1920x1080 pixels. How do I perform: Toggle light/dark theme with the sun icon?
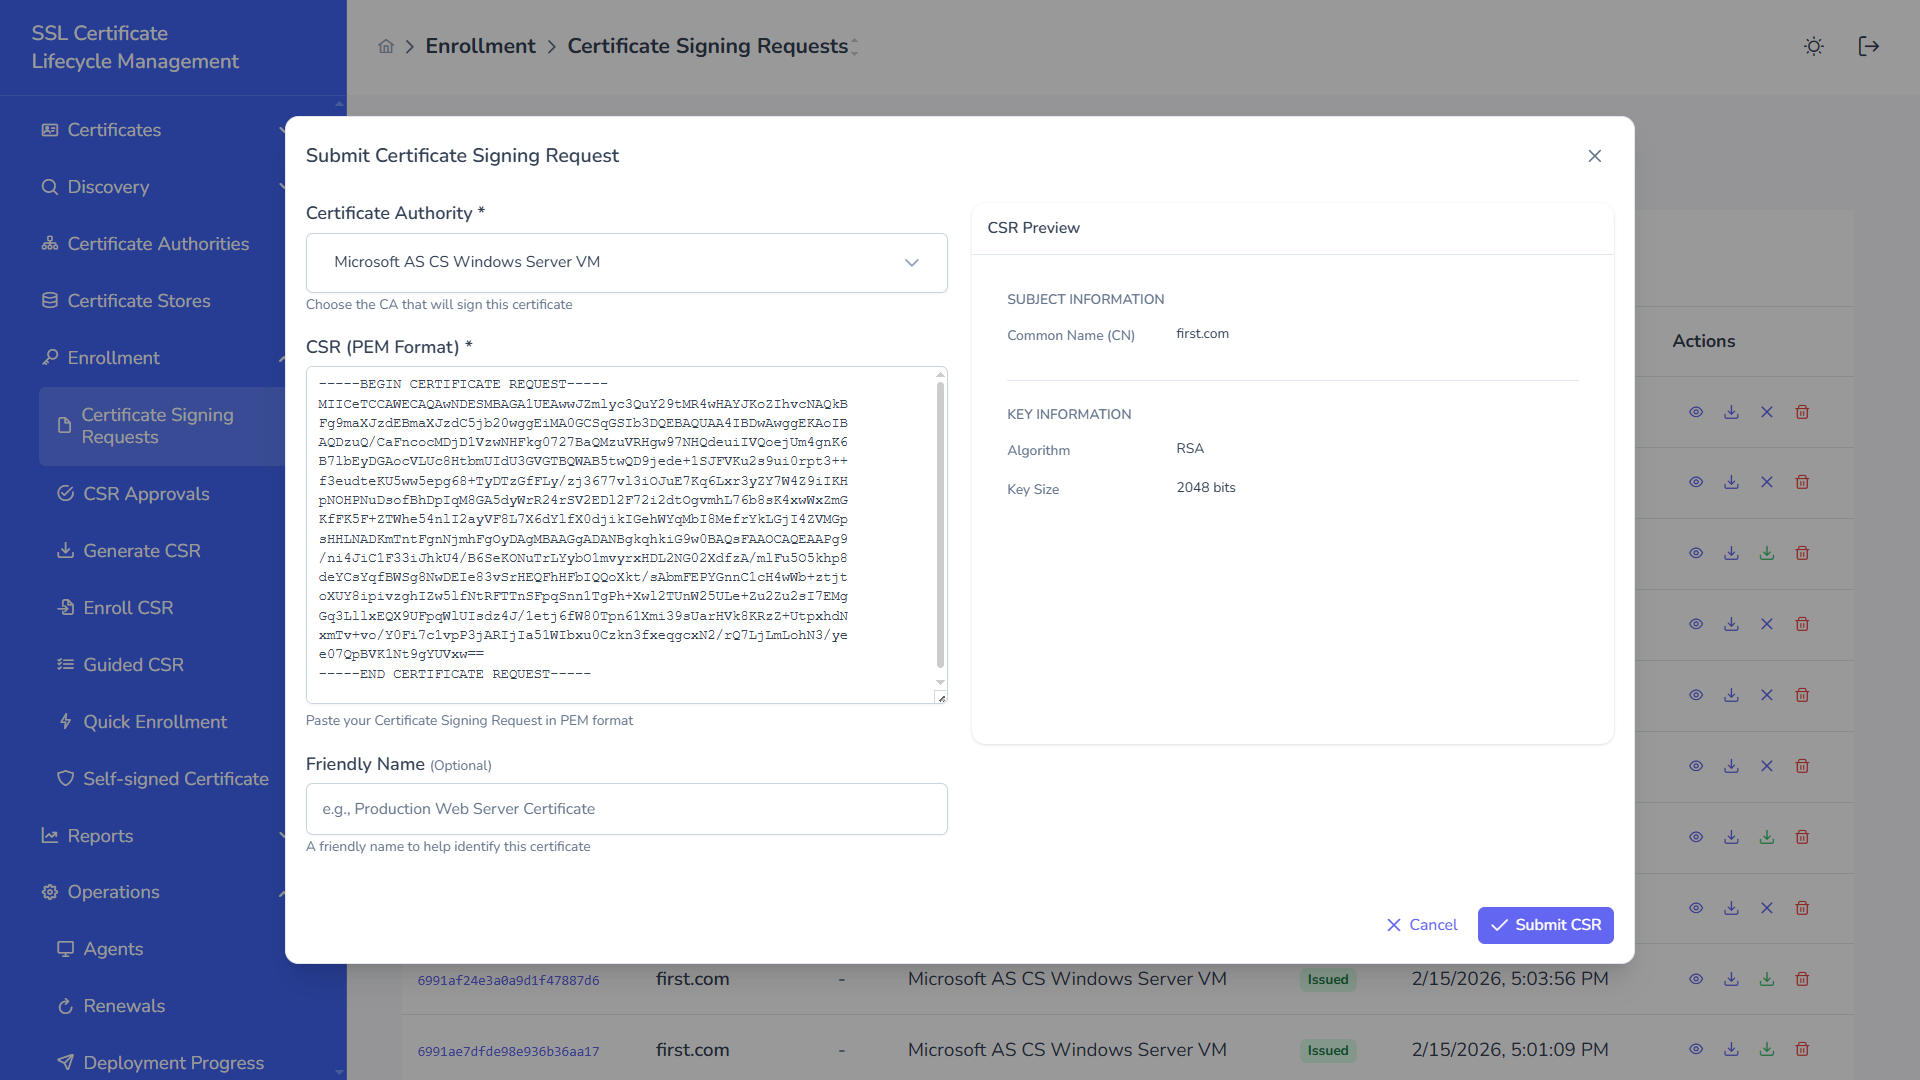point(1813,46)
